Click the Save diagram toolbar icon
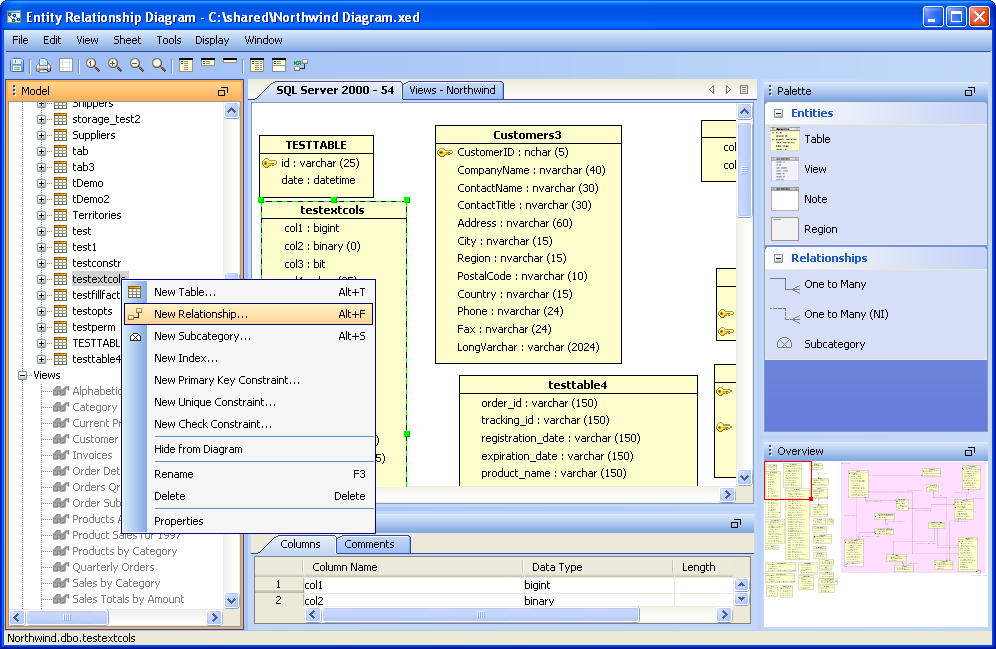The height and width of the screenshot is (649, 996). [17, 65]
